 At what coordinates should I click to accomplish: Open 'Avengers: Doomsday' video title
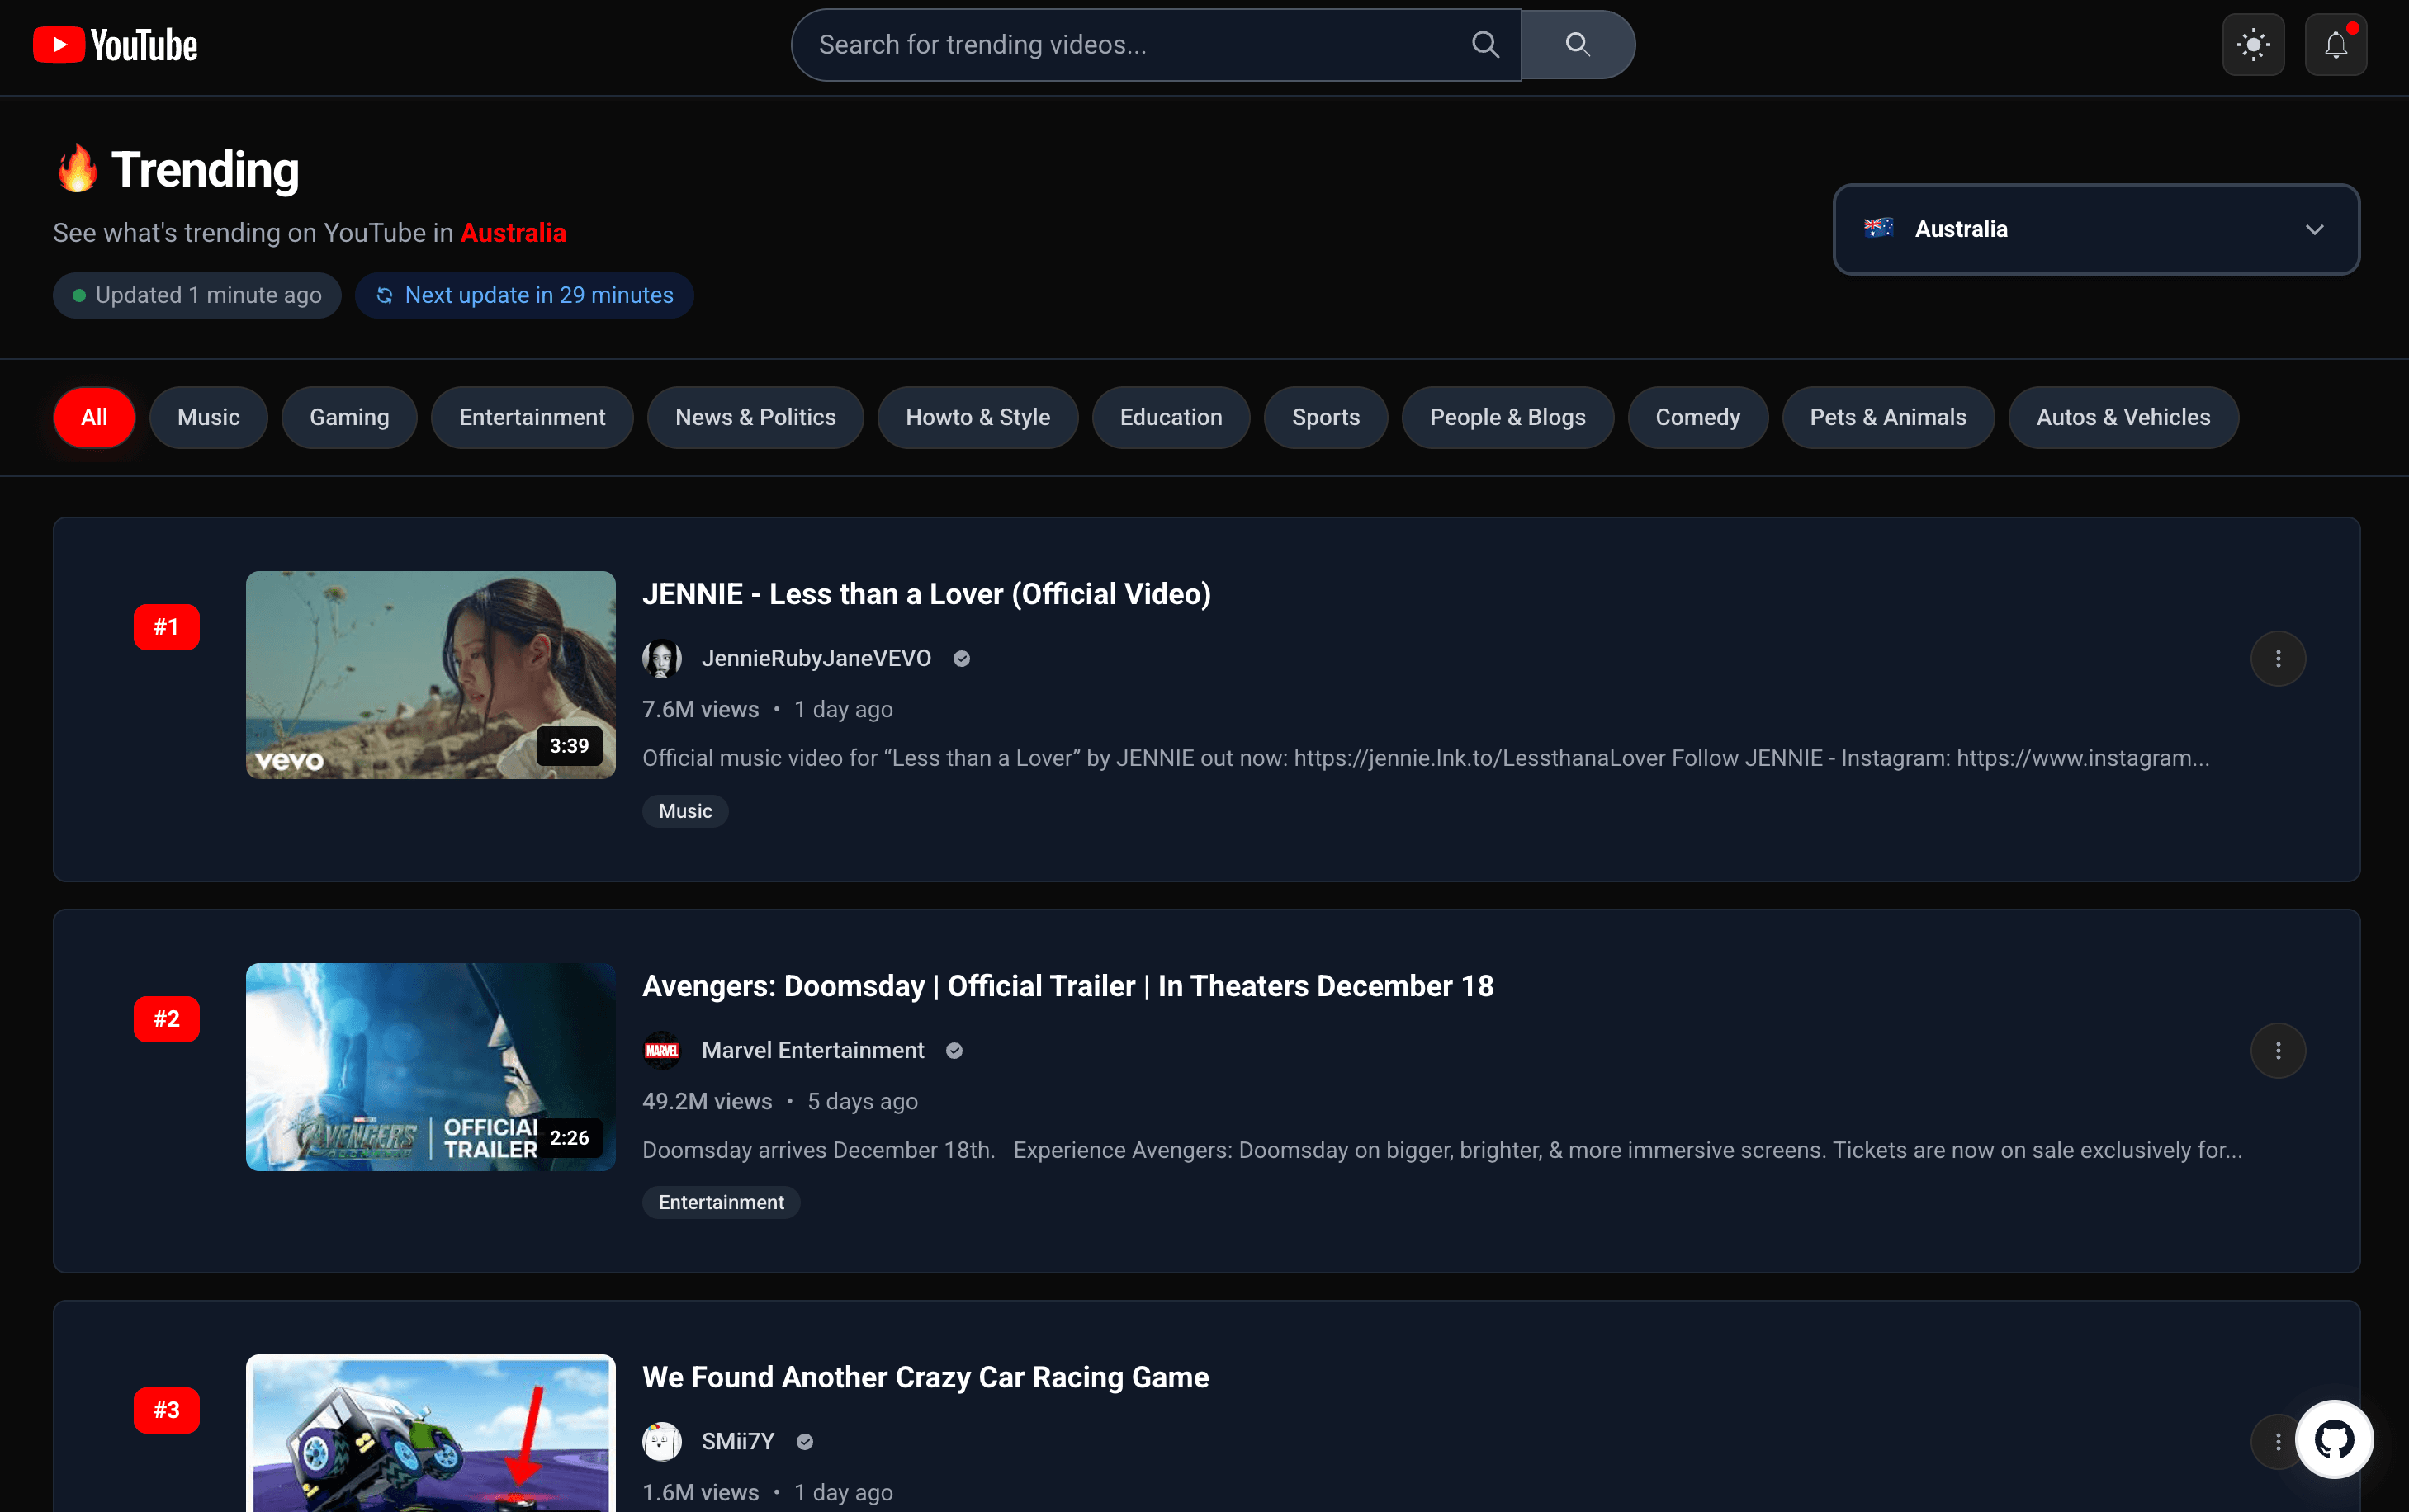pyautogui.click(x=1068, y=986)
